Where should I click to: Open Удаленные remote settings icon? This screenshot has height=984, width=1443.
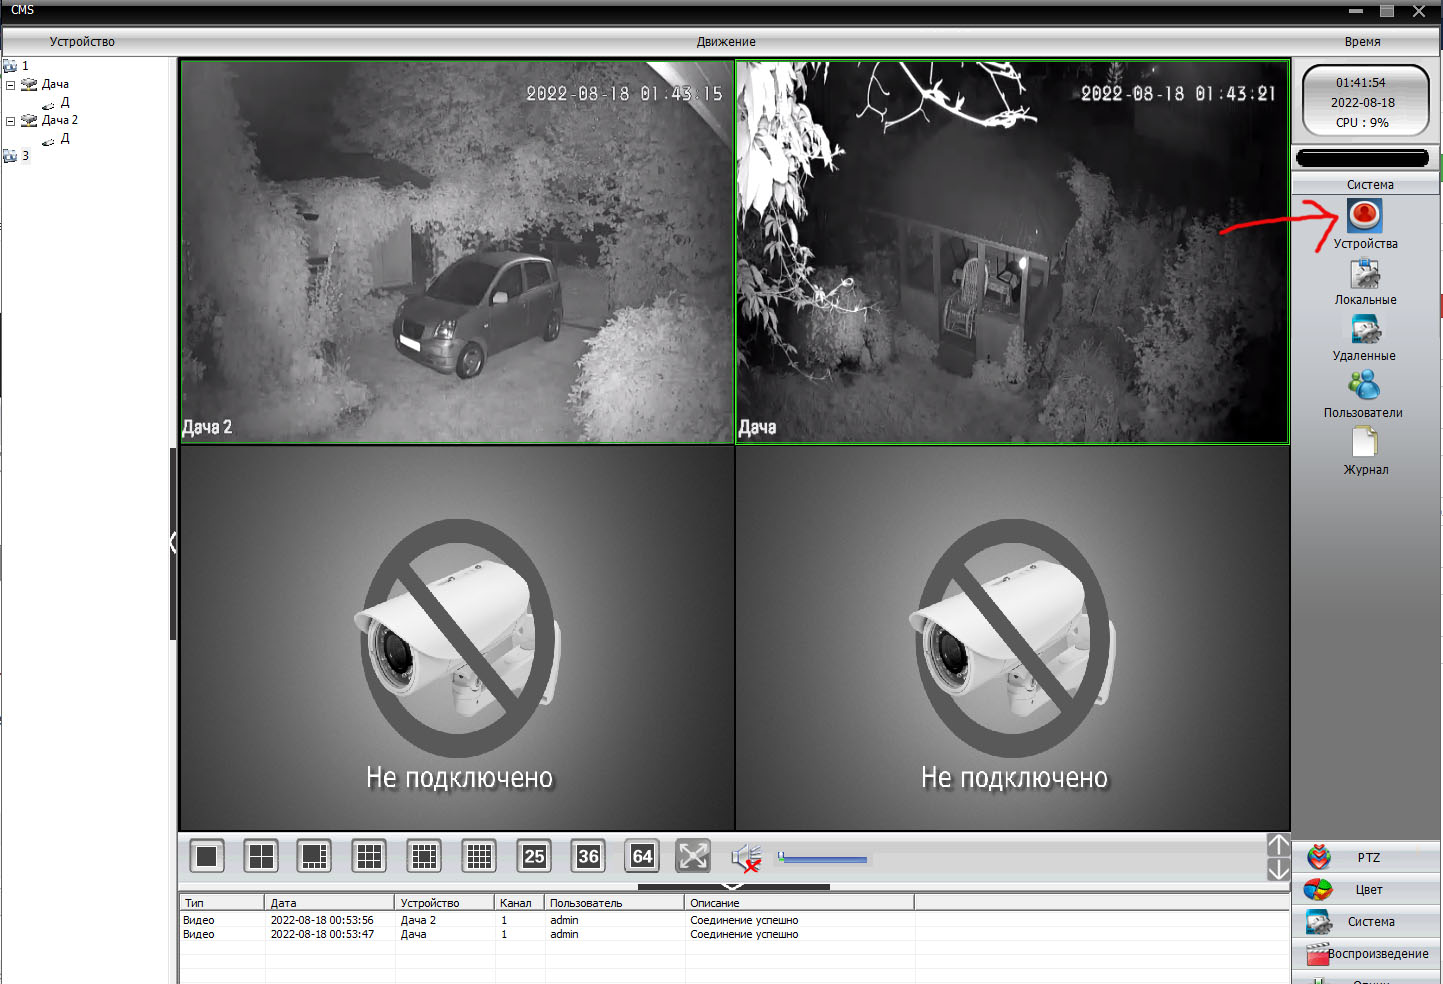[1364, 330]
